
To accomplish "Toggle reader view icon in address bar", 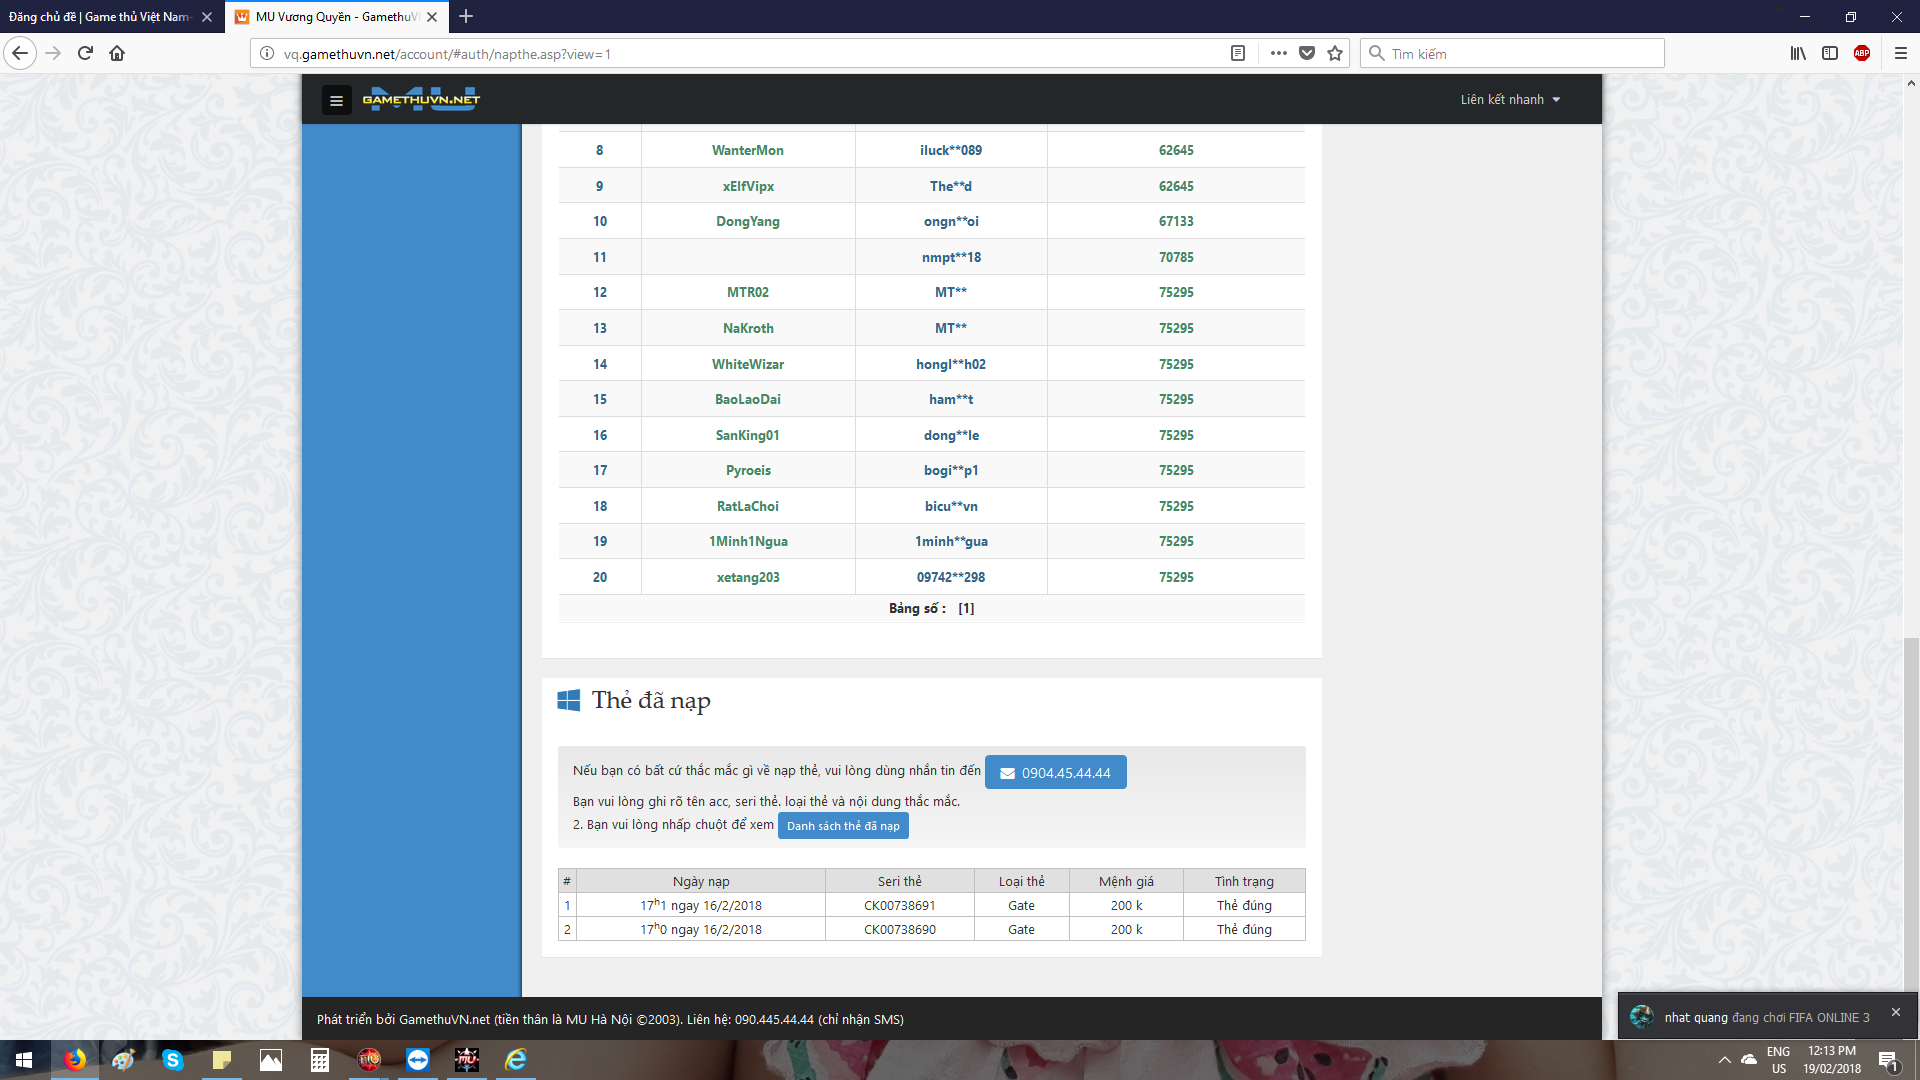I will tap(1238, 53).
